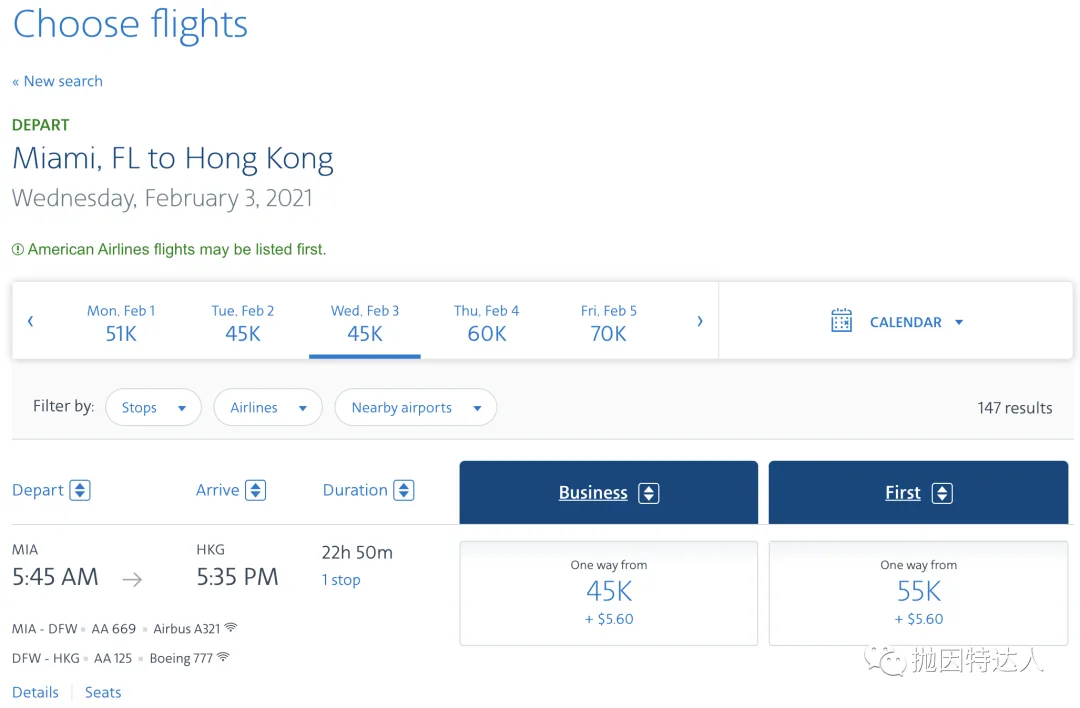Viewport: 1080px width, 708px height.
Task: Show later dates with right arrow
Action: pyautogui.click(x=700, y=321)
